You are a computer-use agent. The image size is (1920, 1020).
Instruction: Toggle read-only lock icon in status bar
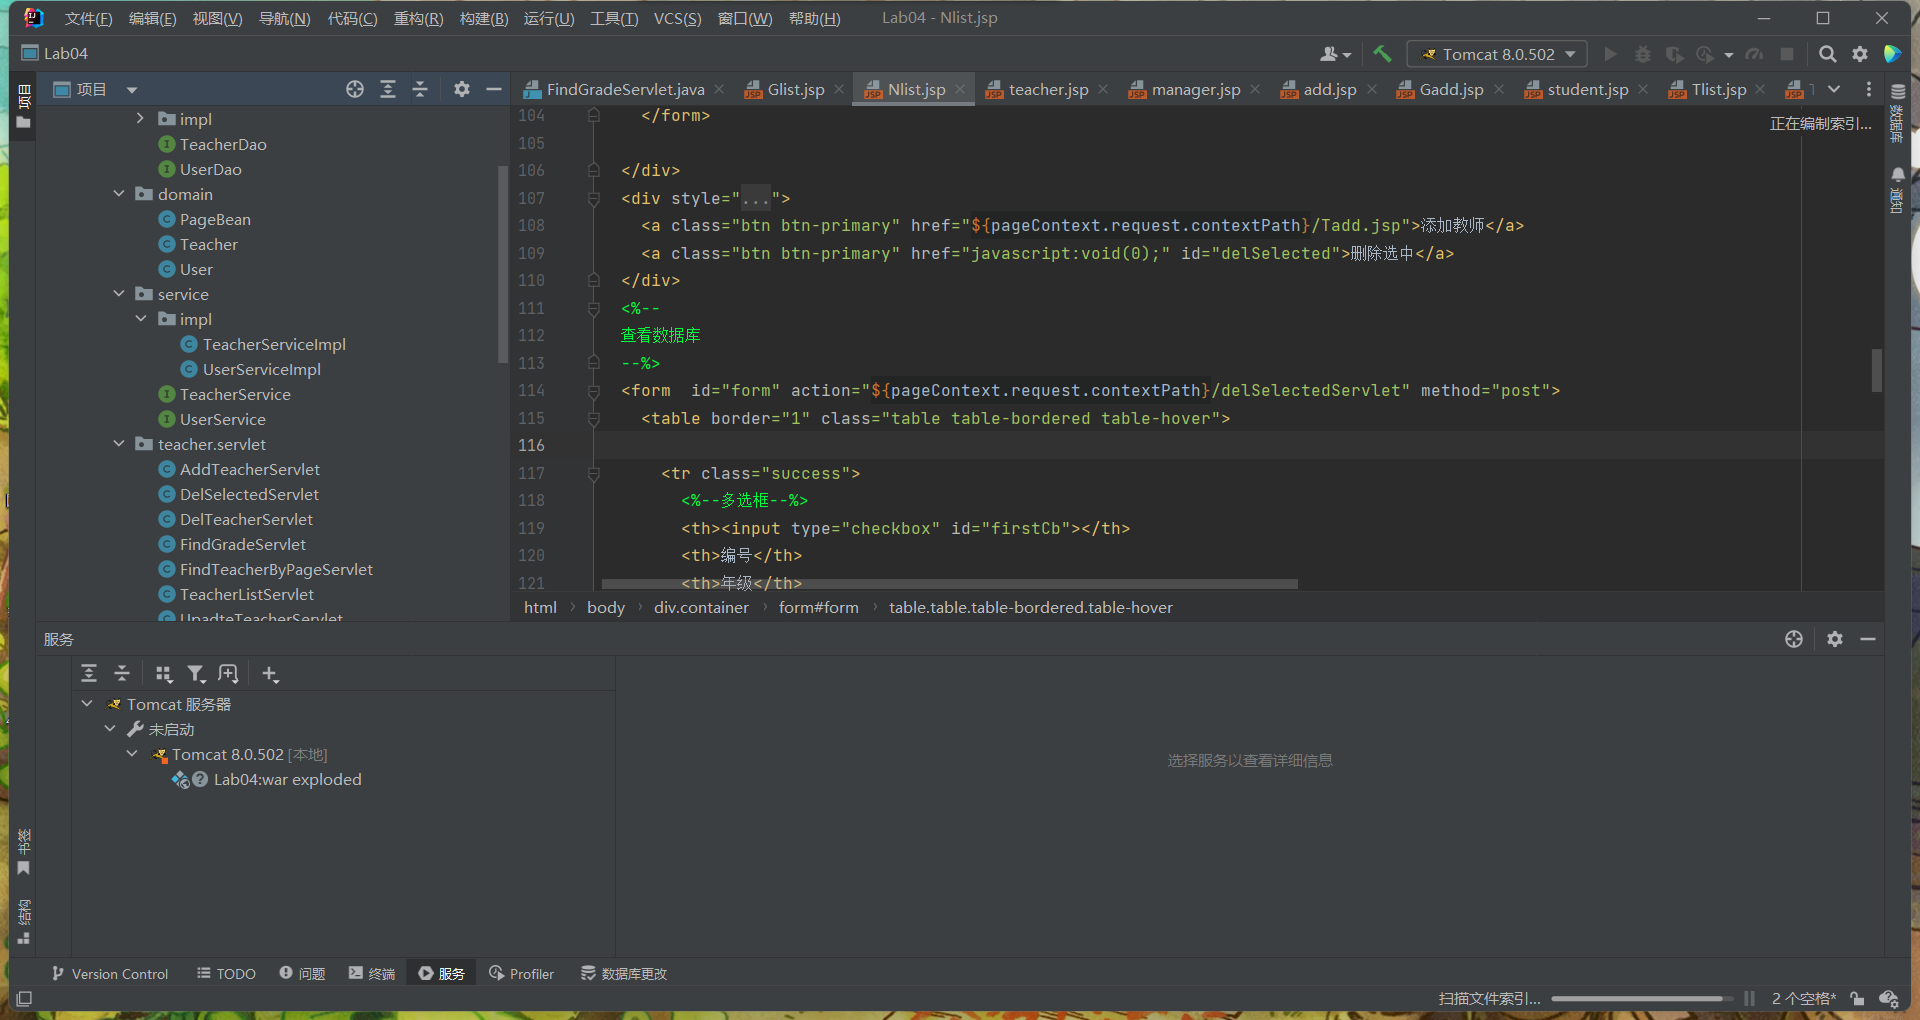pyautogui.click(x=1857, y=998)
